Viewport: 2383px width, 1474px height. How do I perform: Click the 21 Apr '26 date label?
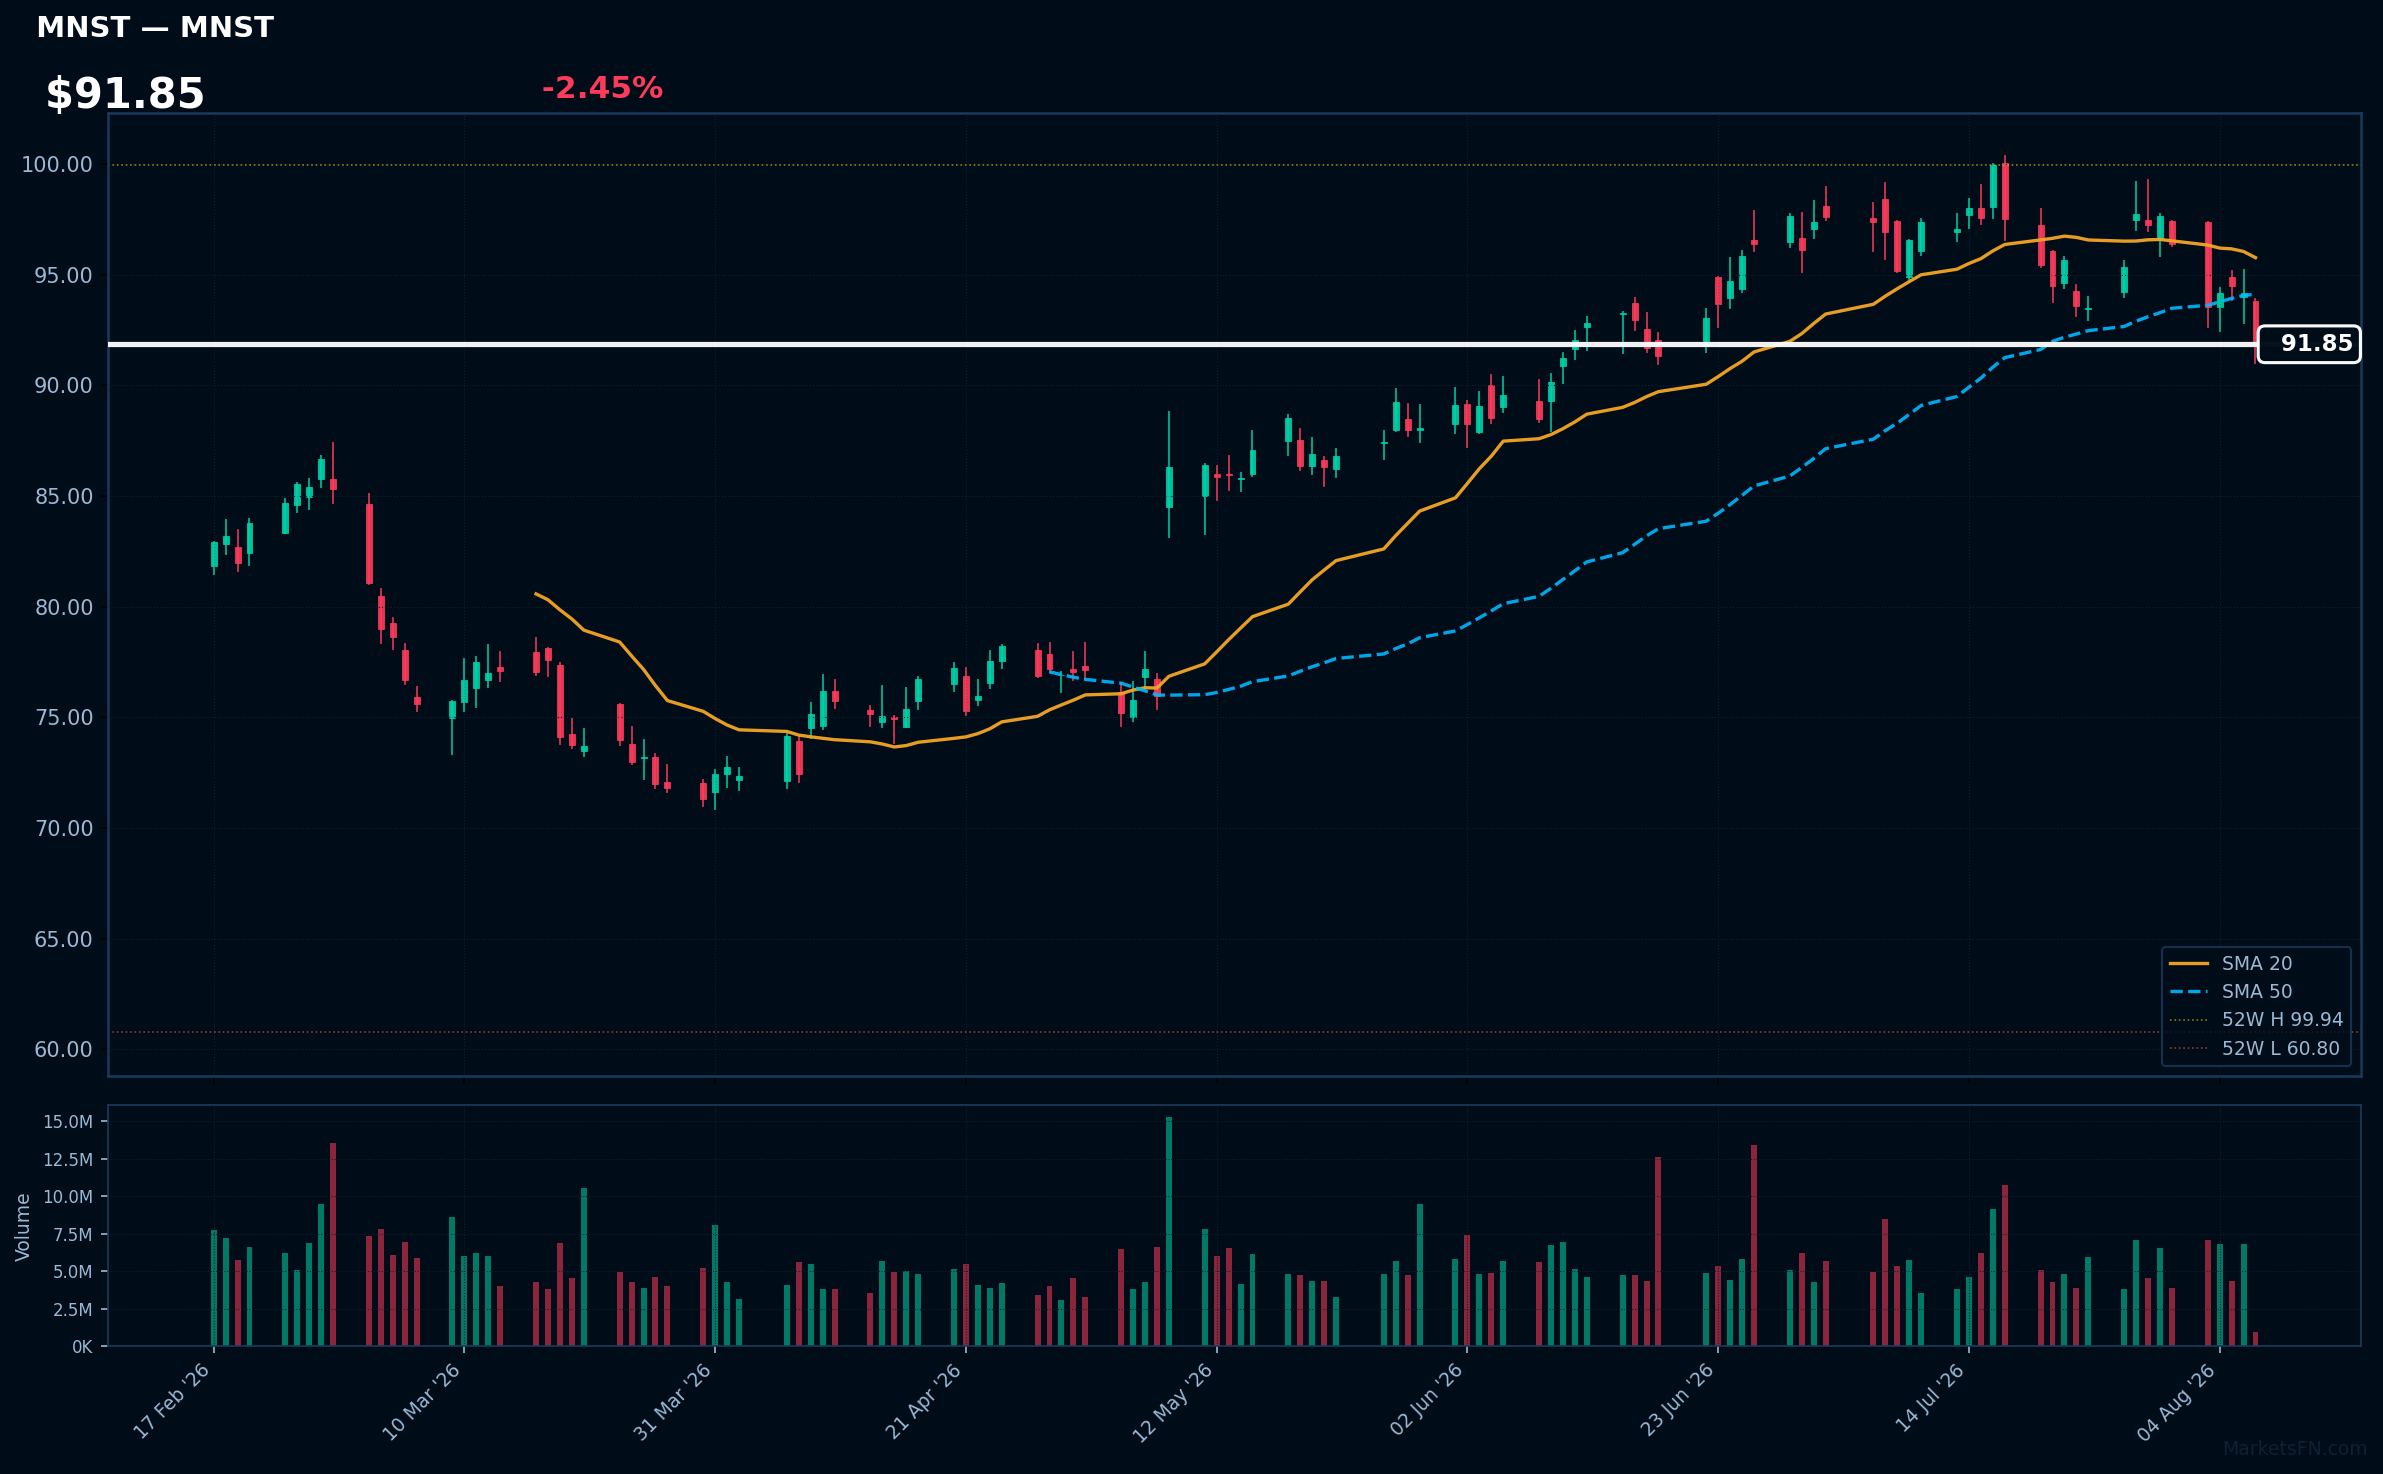923,1401
